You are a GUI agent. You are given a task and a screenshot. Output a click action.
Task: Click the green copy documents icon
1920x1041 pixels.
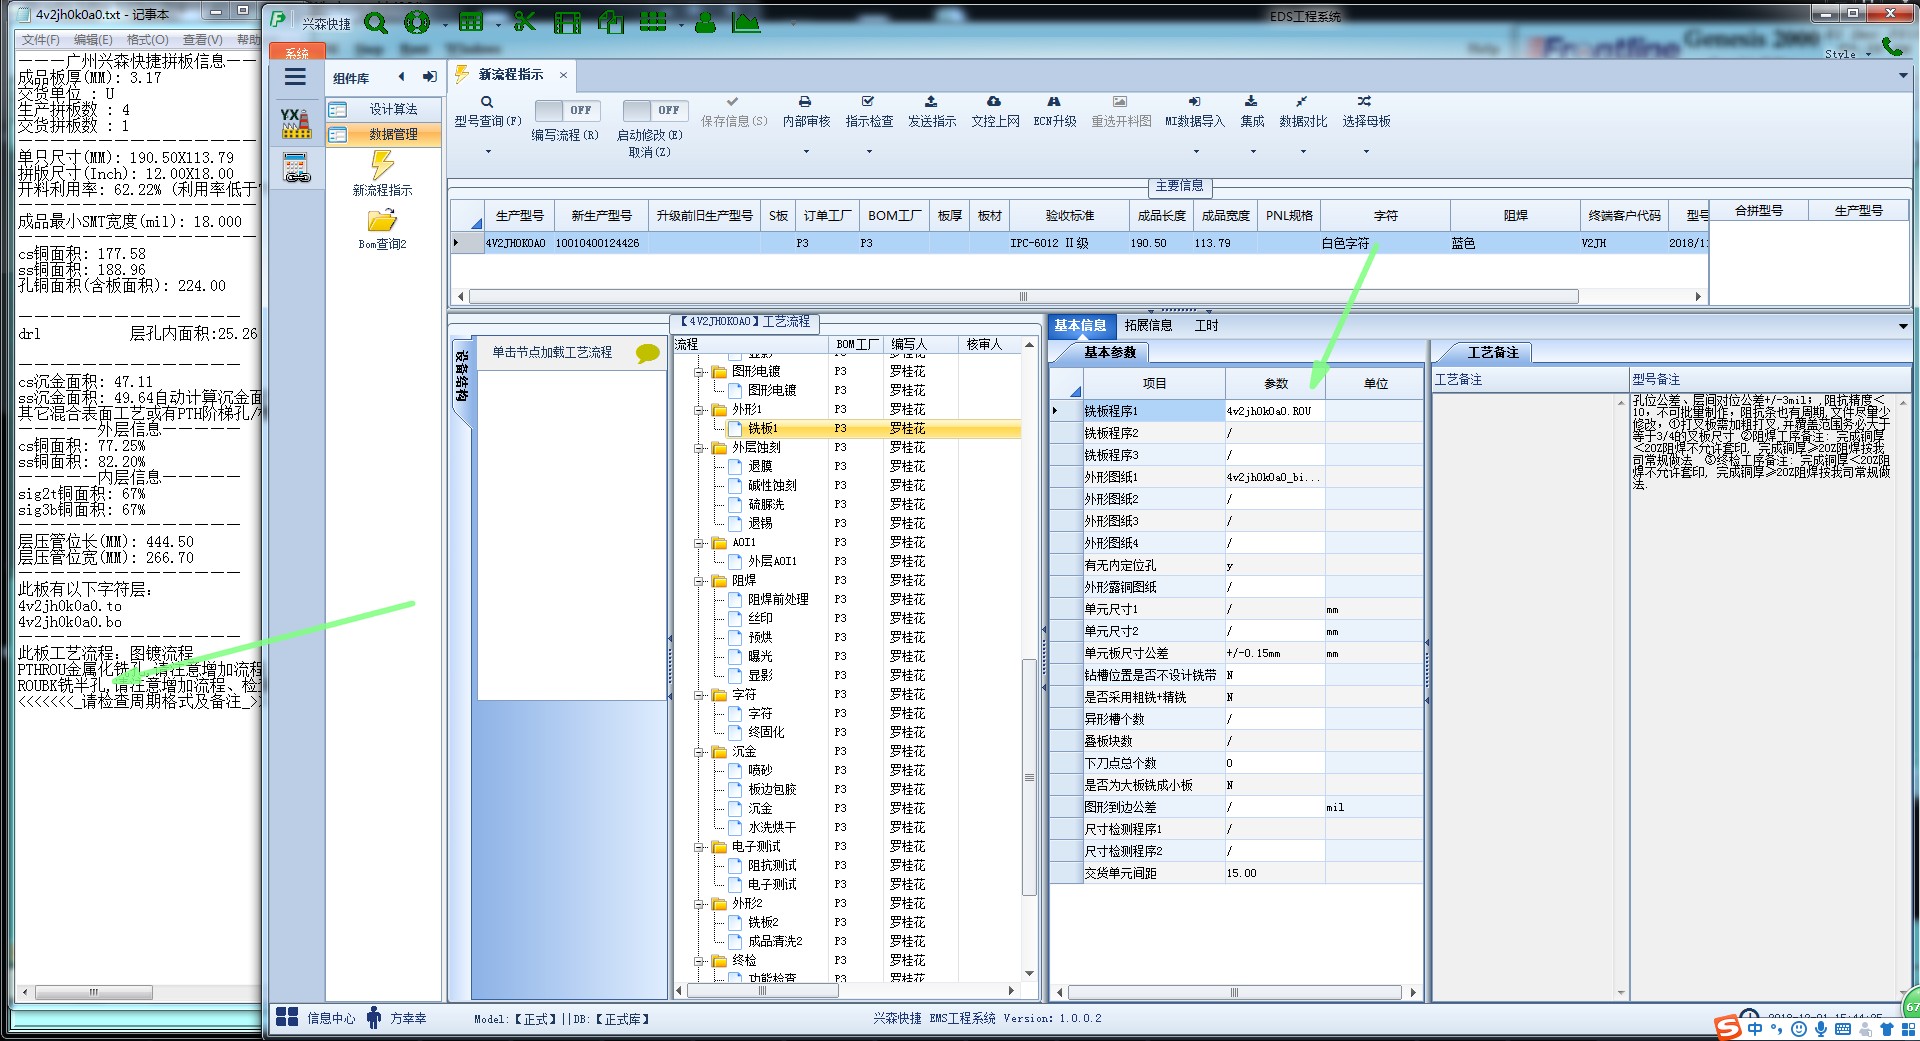[x=610, y=22]
